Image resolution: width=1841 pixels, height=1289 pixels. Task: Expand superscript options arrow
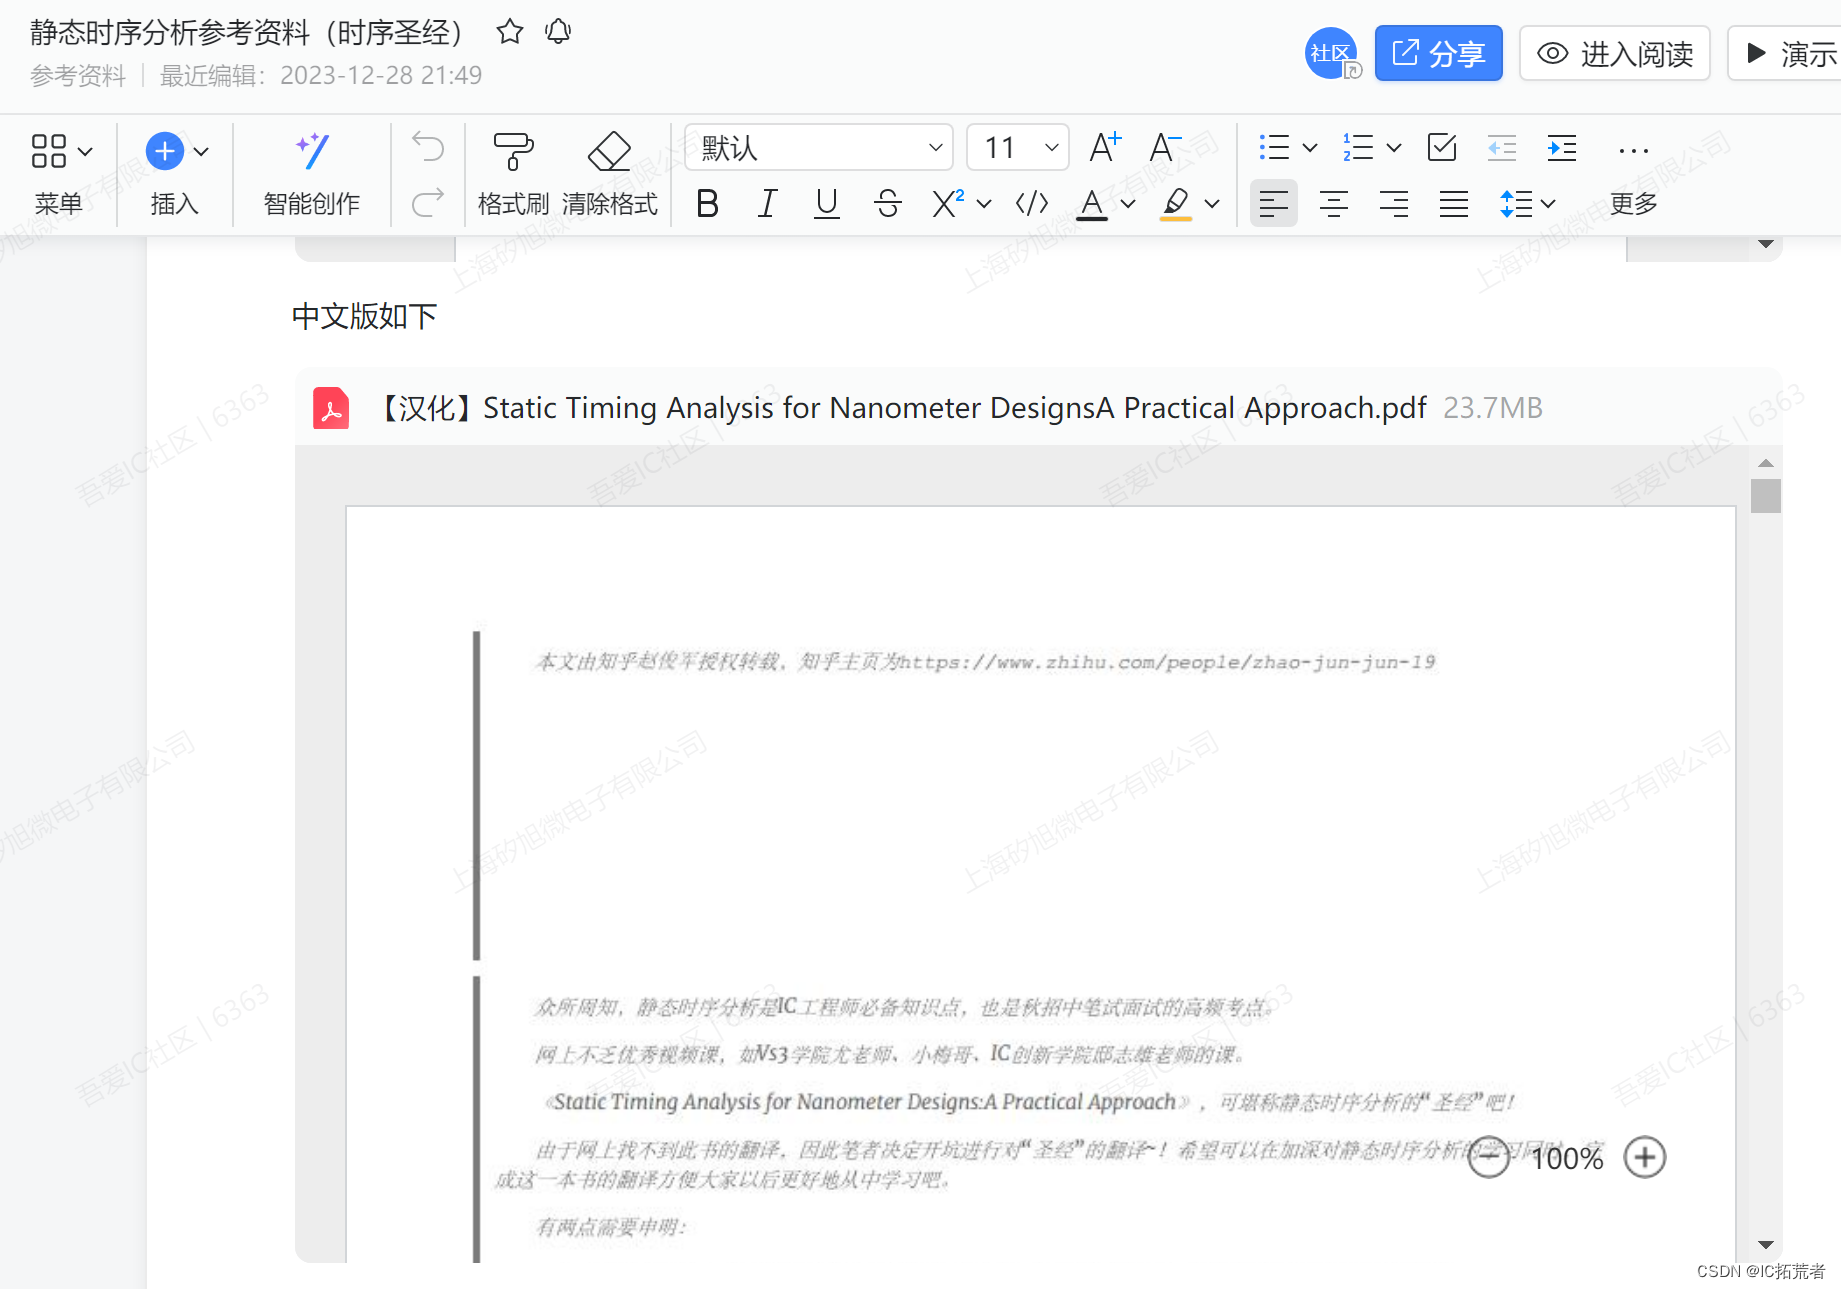tap(984, 204)
